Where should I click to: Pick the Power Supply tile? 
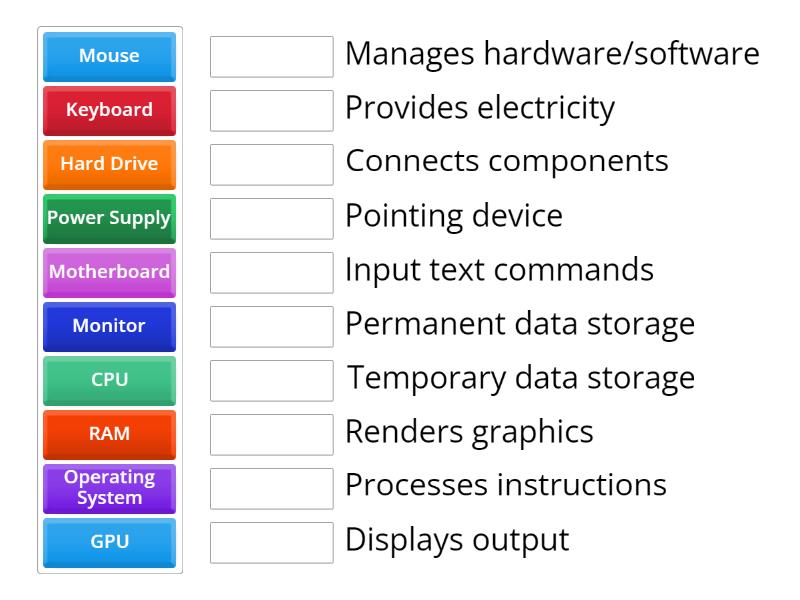tap(108, 219)
